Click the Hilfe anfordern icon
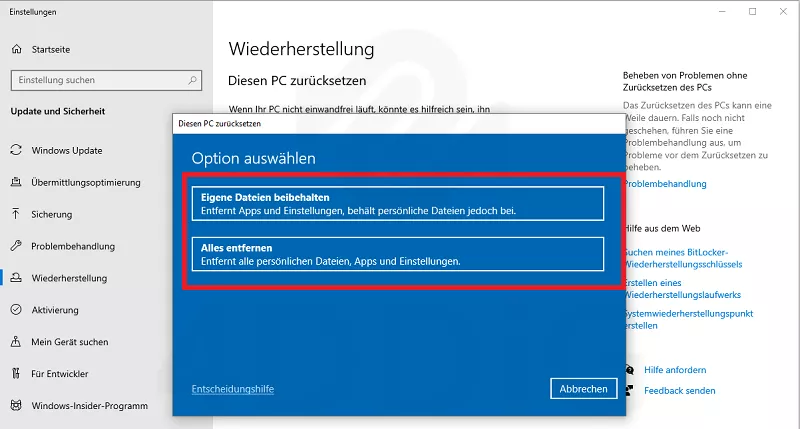Viewport: 800px width, 429px height. (628, 370)
